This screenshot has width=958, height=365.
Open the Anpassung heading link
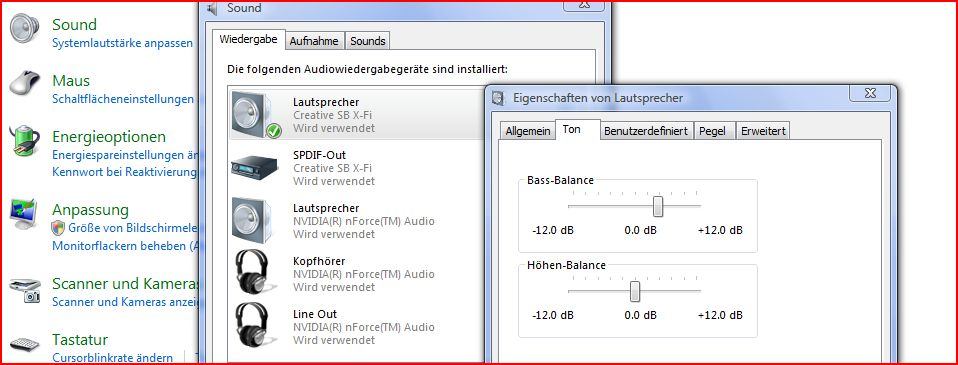point(90,210)
